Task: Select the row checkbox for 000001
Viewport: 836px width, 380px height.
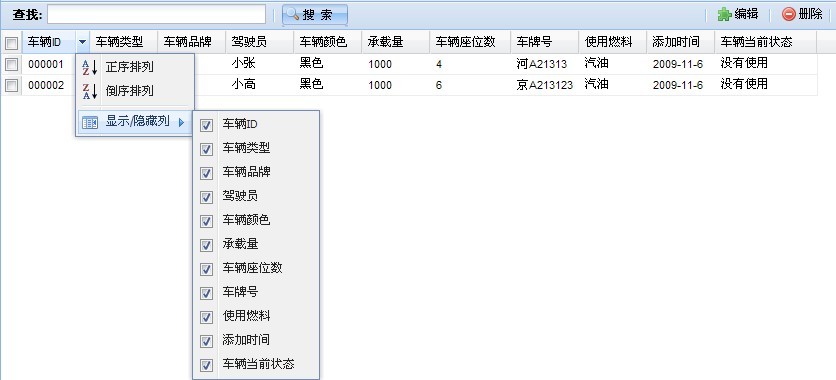Action: click(x=11, y=64)
